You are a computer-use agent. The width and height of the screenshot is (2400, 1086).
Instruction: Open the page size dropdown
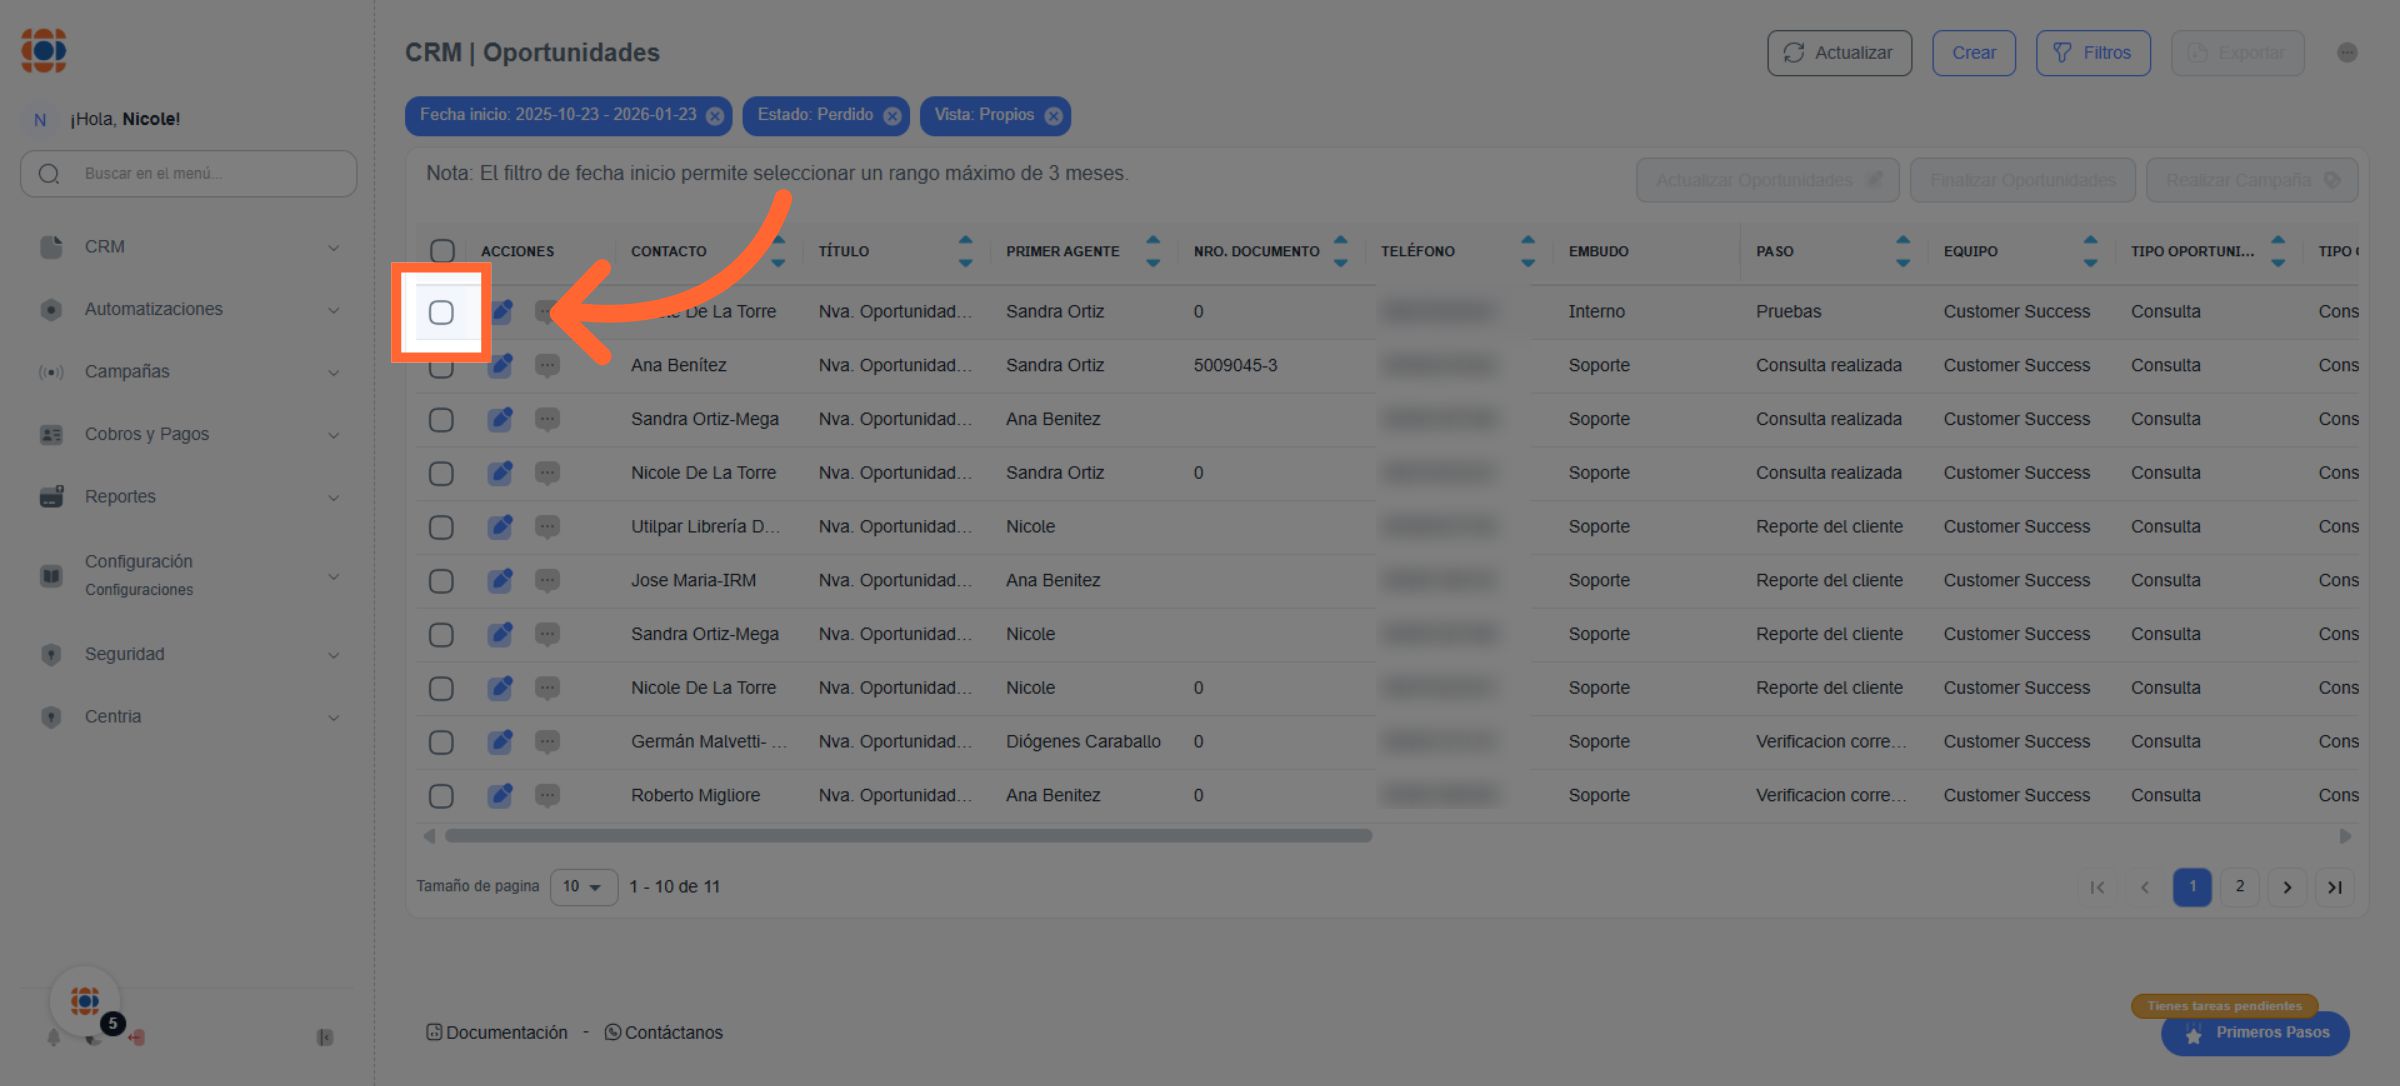(x=583, y=887)
